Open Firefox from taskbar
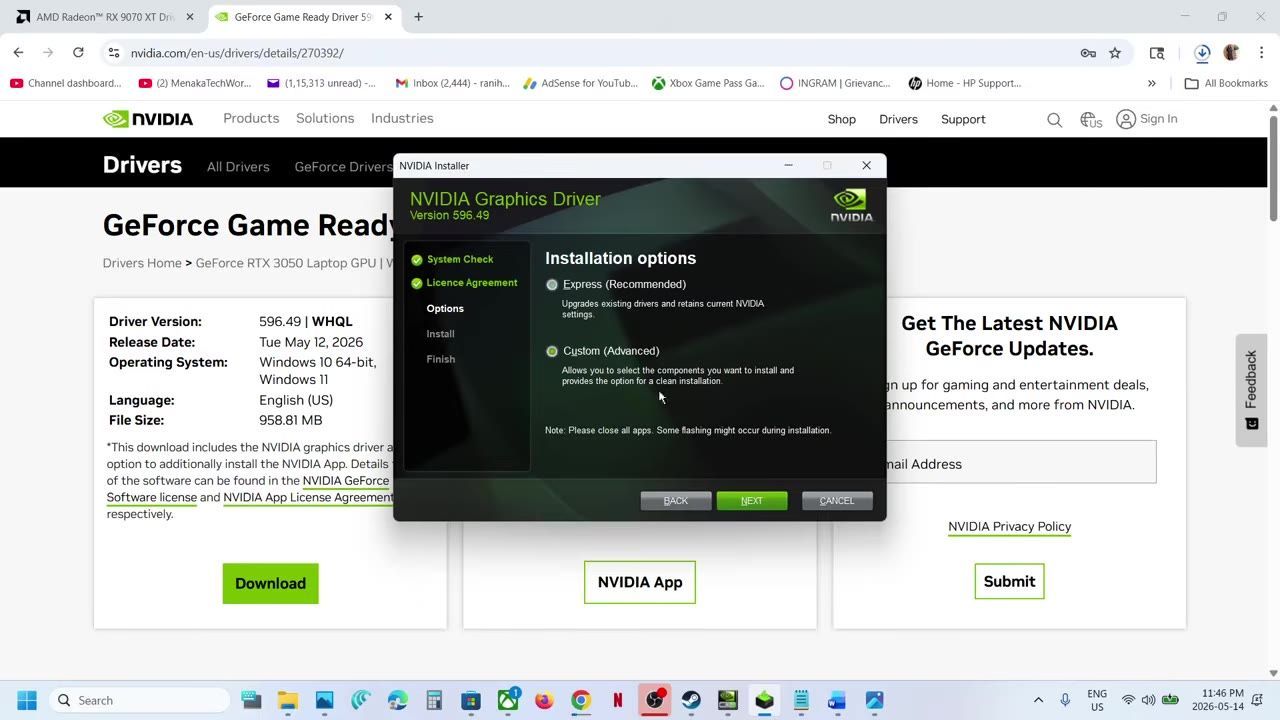 pyautogui.click(x=544, y=700)
